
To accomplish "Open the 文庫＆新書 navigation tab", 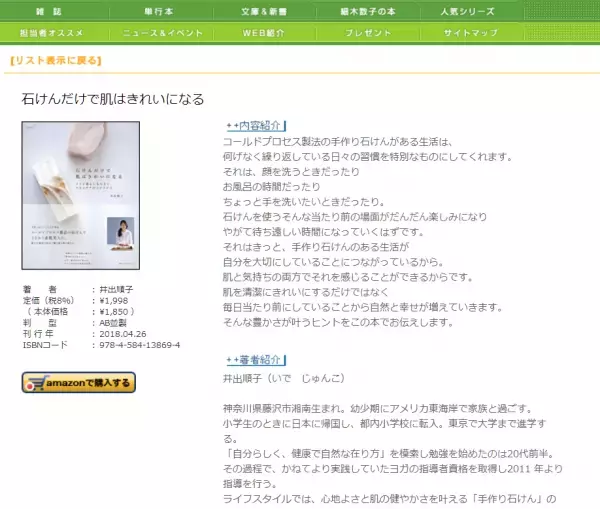I will (264, 11).
